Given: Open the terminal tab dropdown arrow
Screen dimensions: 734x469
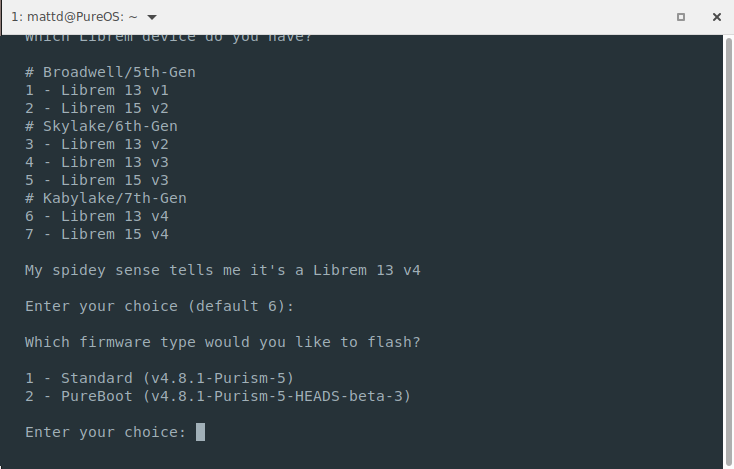Looking at the screenshot, I should click(152, 17).
